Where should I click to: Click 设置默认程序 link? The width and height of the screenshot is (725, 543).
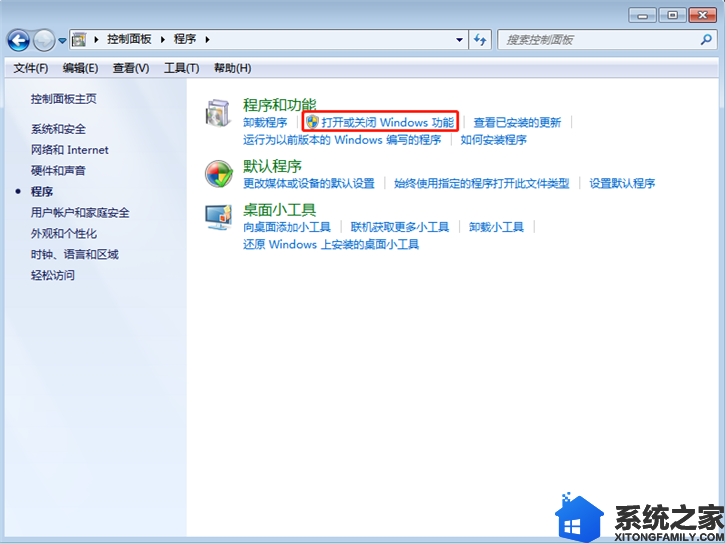coord(622,184)
